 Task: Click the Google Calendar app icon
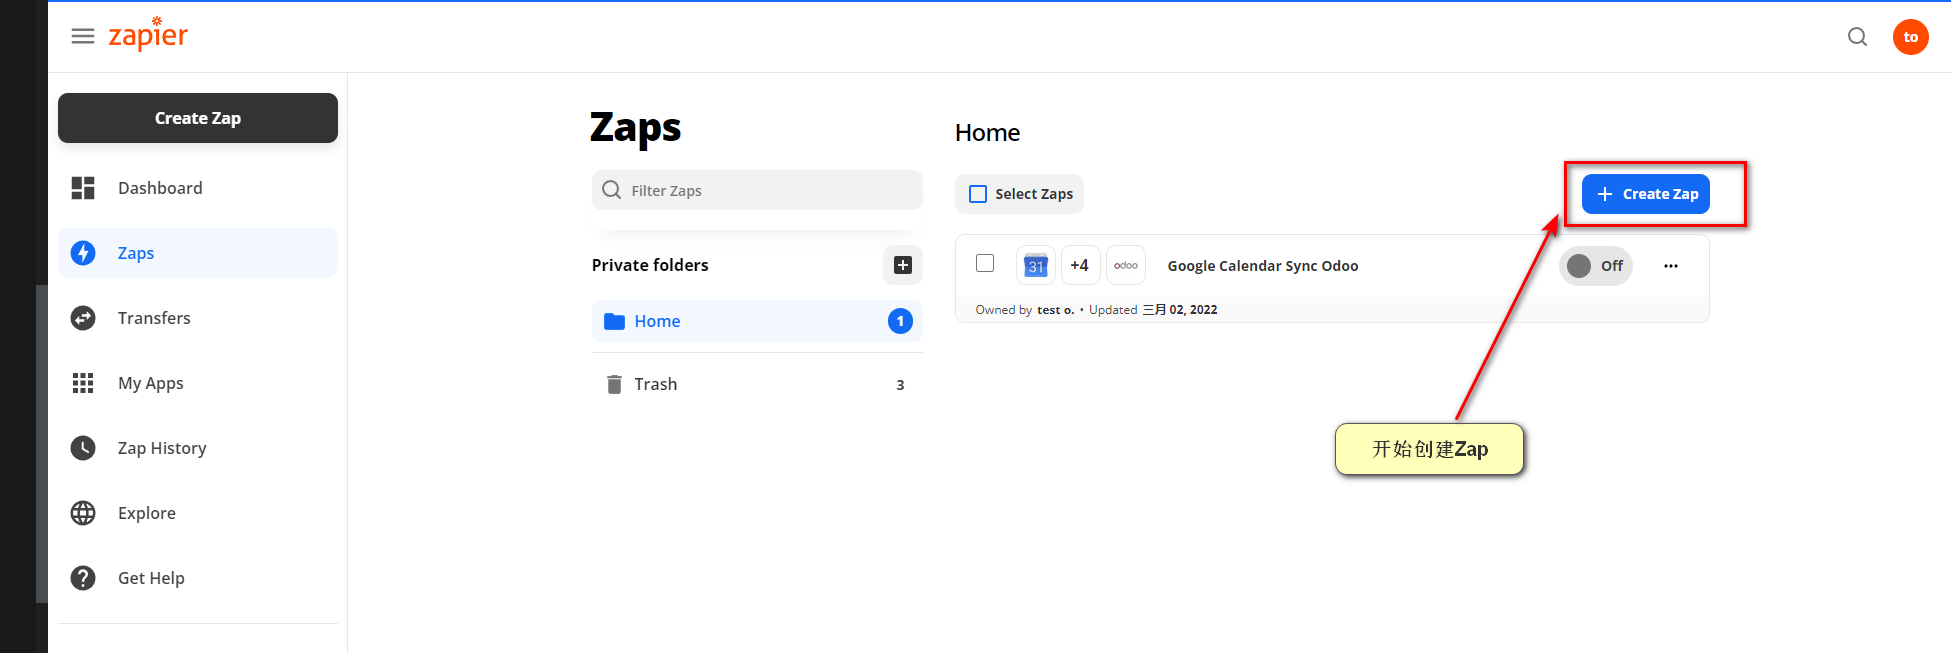(1035, 265)
